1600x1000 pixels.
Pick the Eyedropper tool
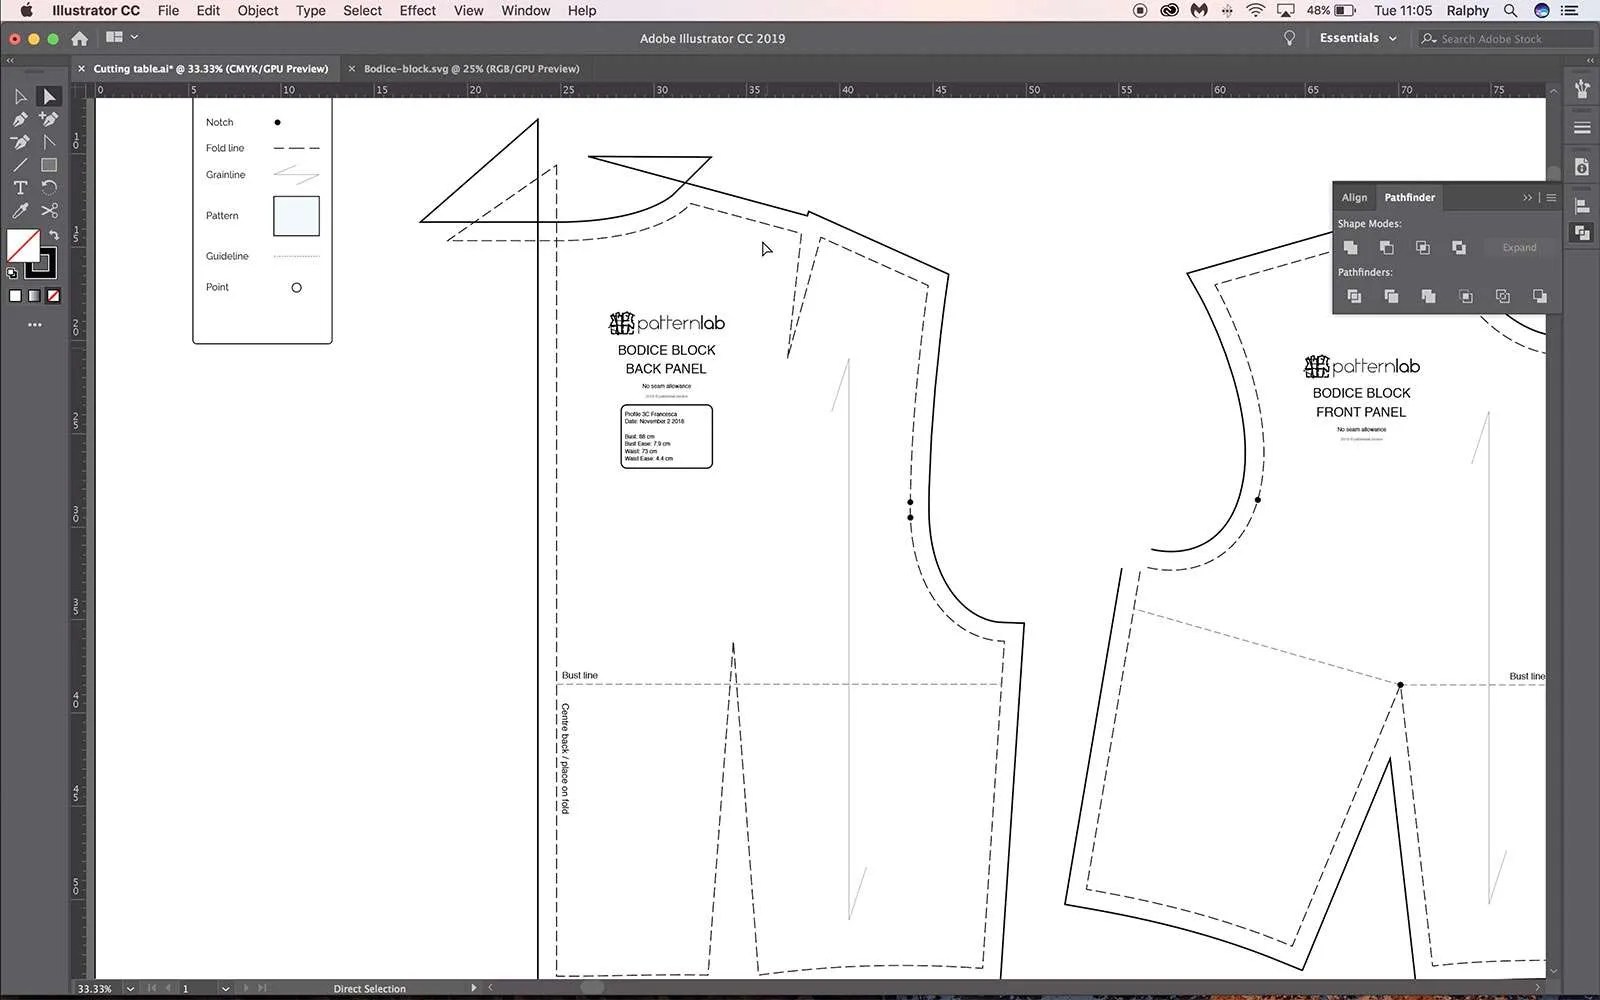19,210
